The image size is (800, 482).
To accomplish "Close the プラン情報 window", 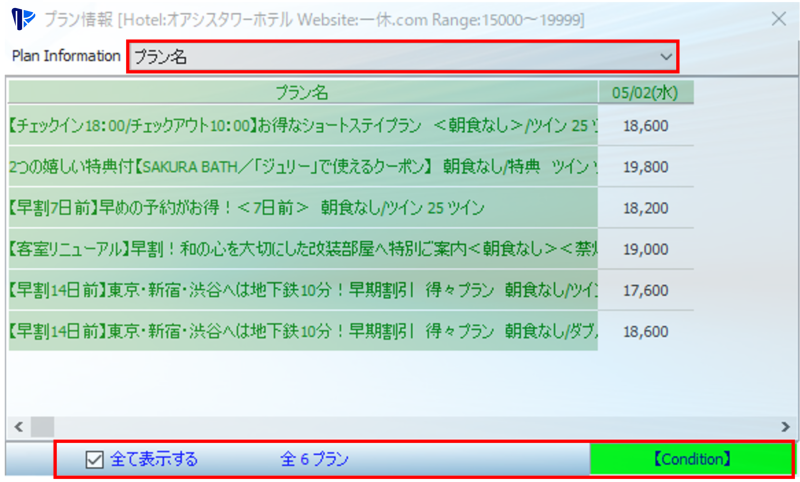I will tap(778, 19).
